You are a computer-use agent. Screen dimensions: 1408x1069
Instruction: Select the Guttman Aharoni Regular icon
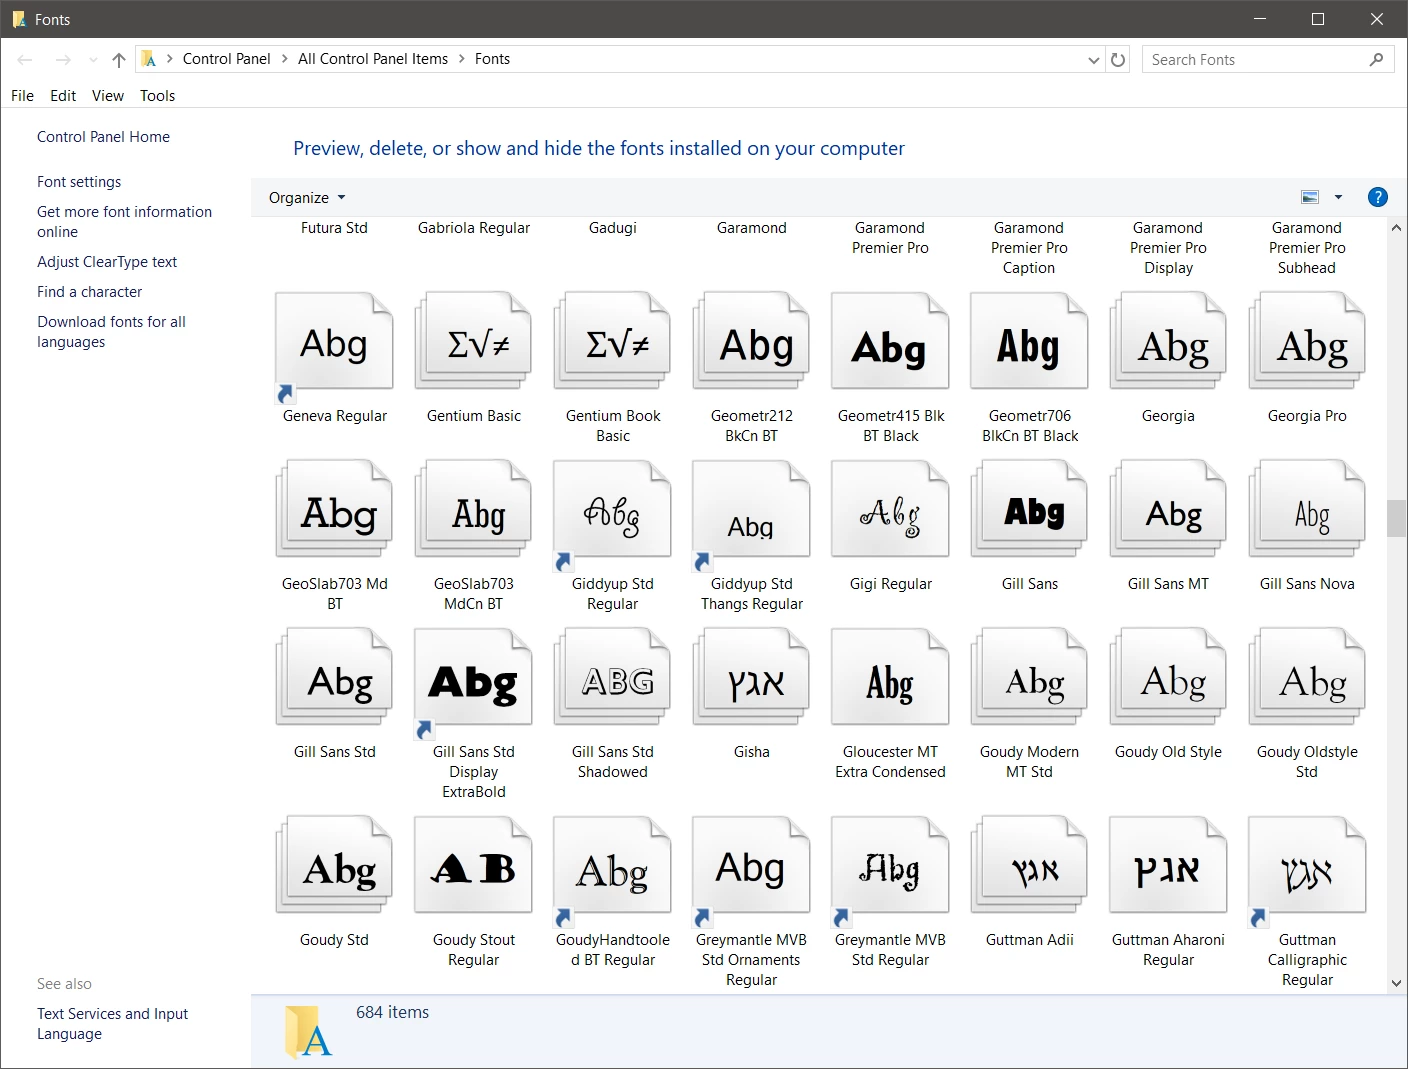click(1168, 866)
